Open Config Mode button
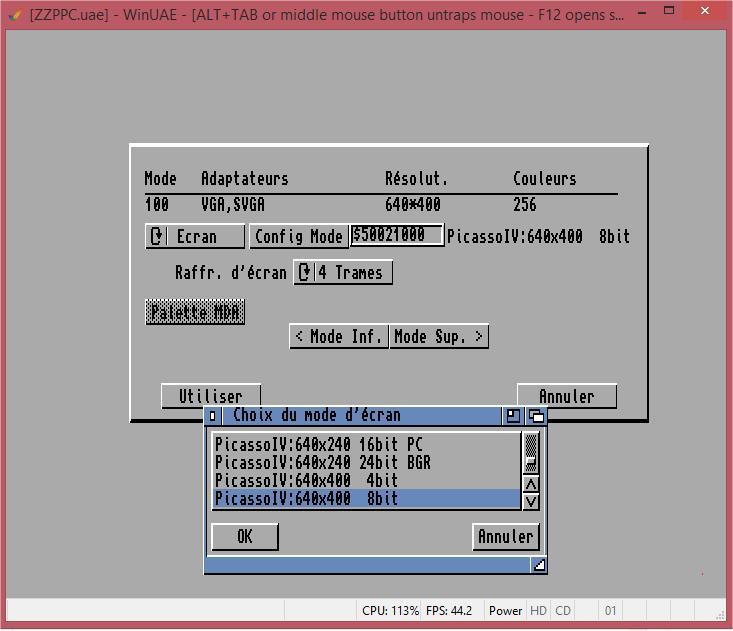The height and width of the screenshot is (631, 733). [x=299, y=236]
